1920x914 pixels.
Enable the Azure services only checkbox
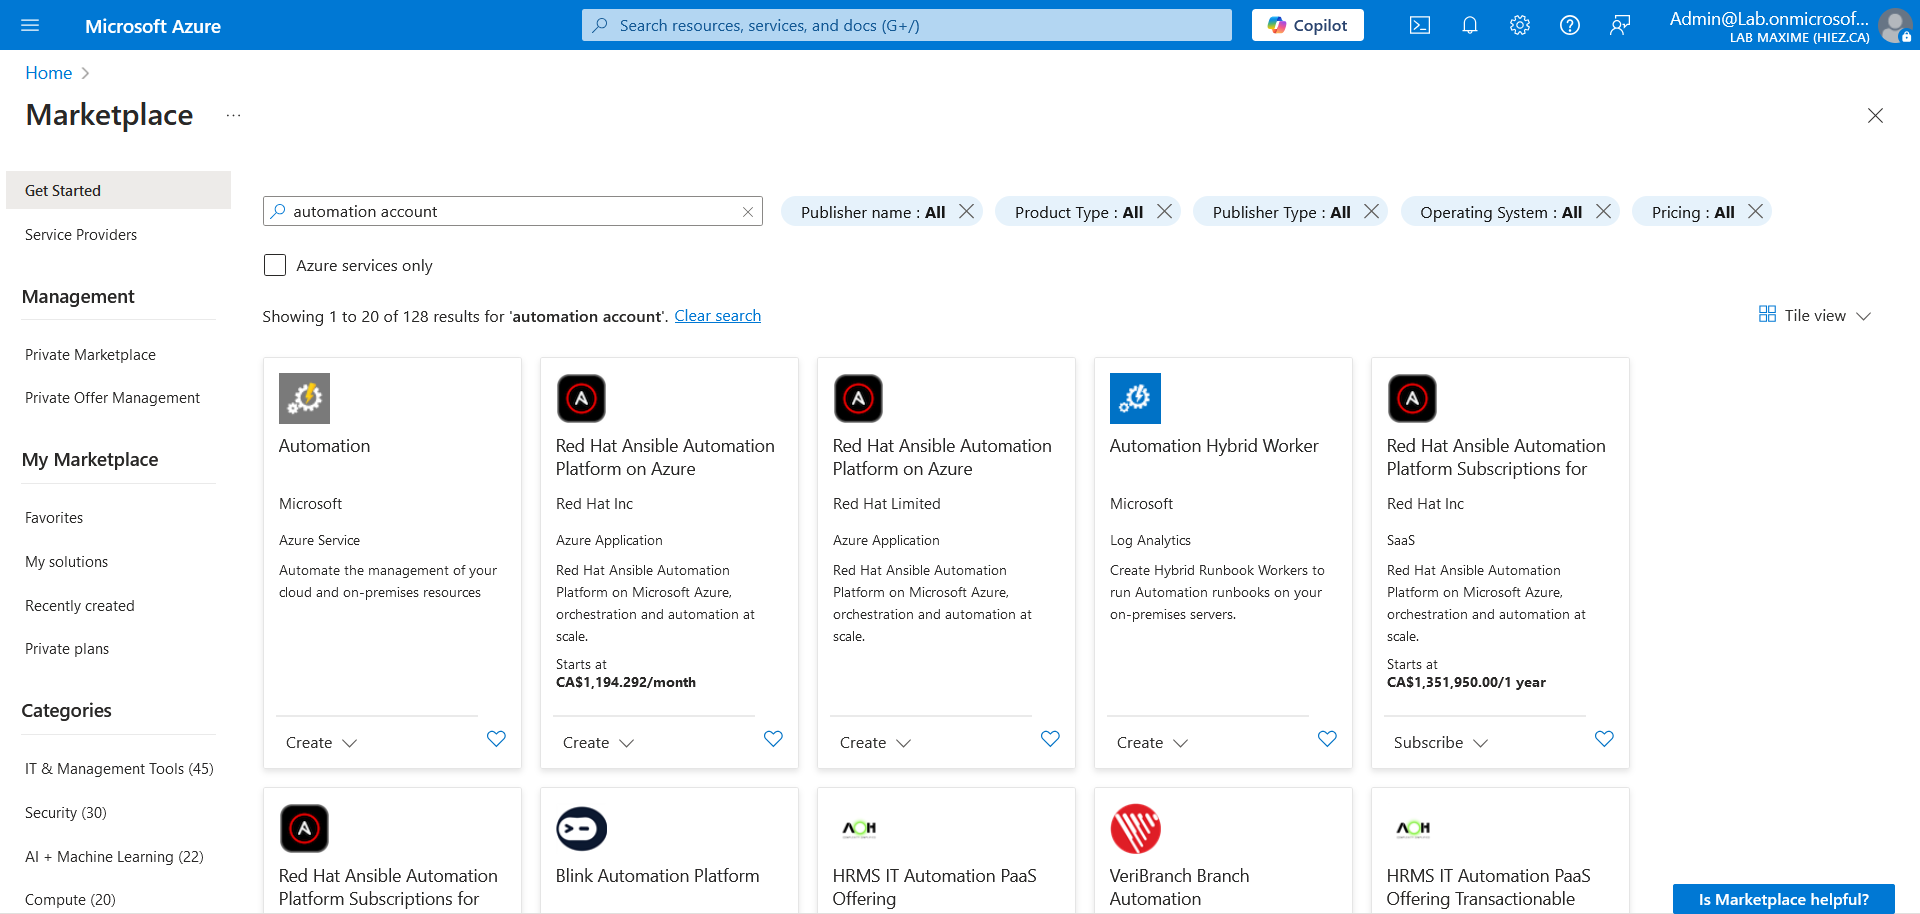pyautogui.click(x=275, y=265)
